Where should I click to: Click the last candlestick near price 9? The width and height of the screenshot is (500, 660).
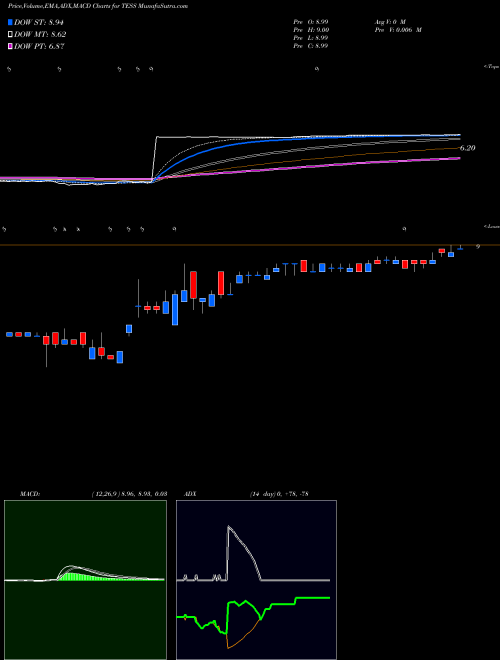point(460,248)
